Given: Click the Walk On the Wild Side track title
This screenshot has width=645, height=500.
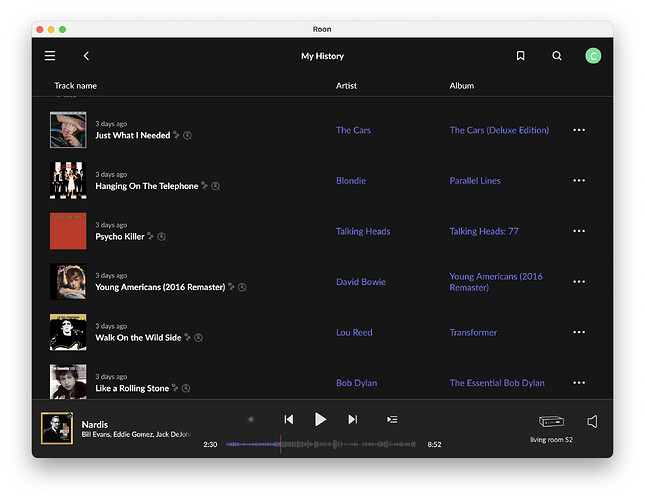Looking at the screenshot, I should (x=138, y=338).
